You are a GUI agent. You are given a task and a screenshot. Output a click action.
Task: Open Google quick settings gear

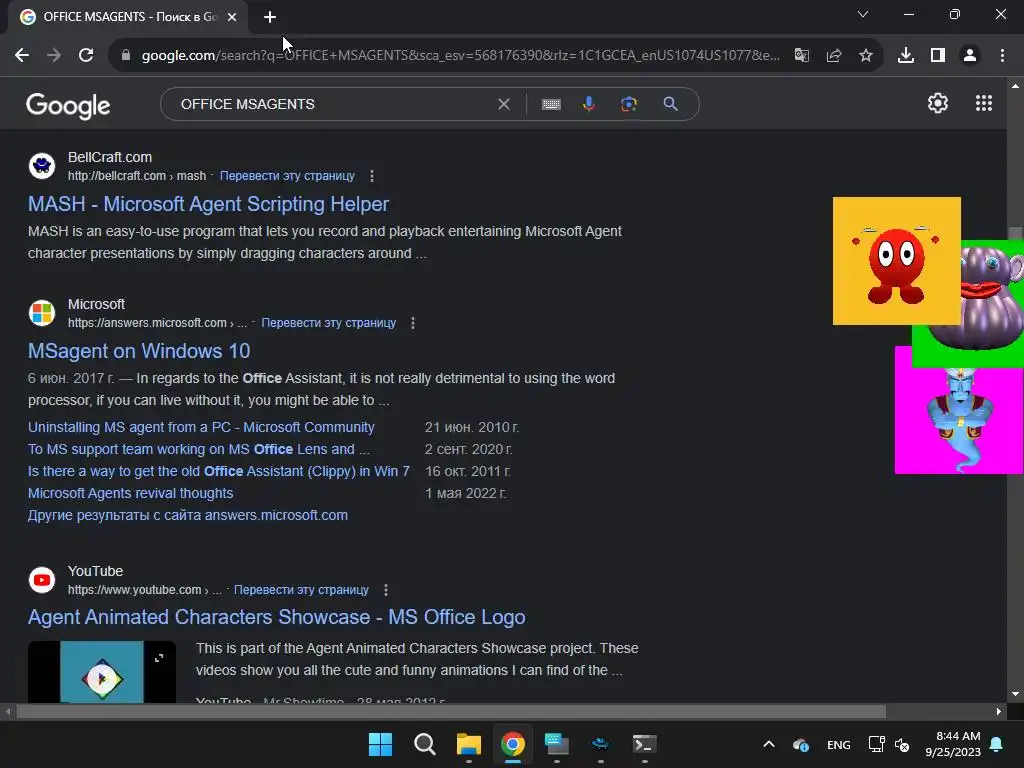938,103
